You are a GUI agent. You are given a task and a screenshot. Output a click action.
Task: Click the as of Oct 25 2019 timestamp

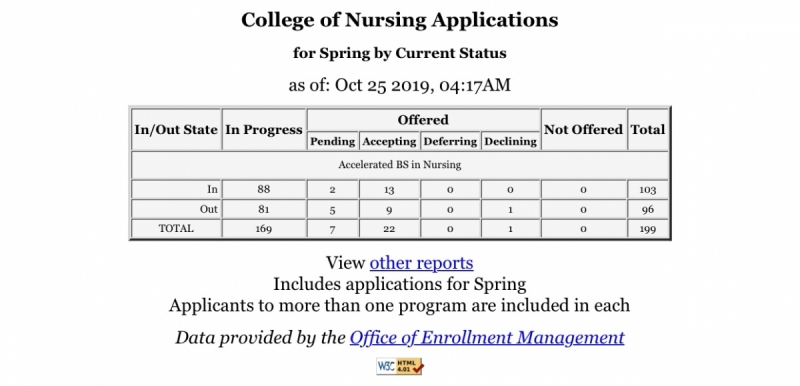tap(399, 85)
